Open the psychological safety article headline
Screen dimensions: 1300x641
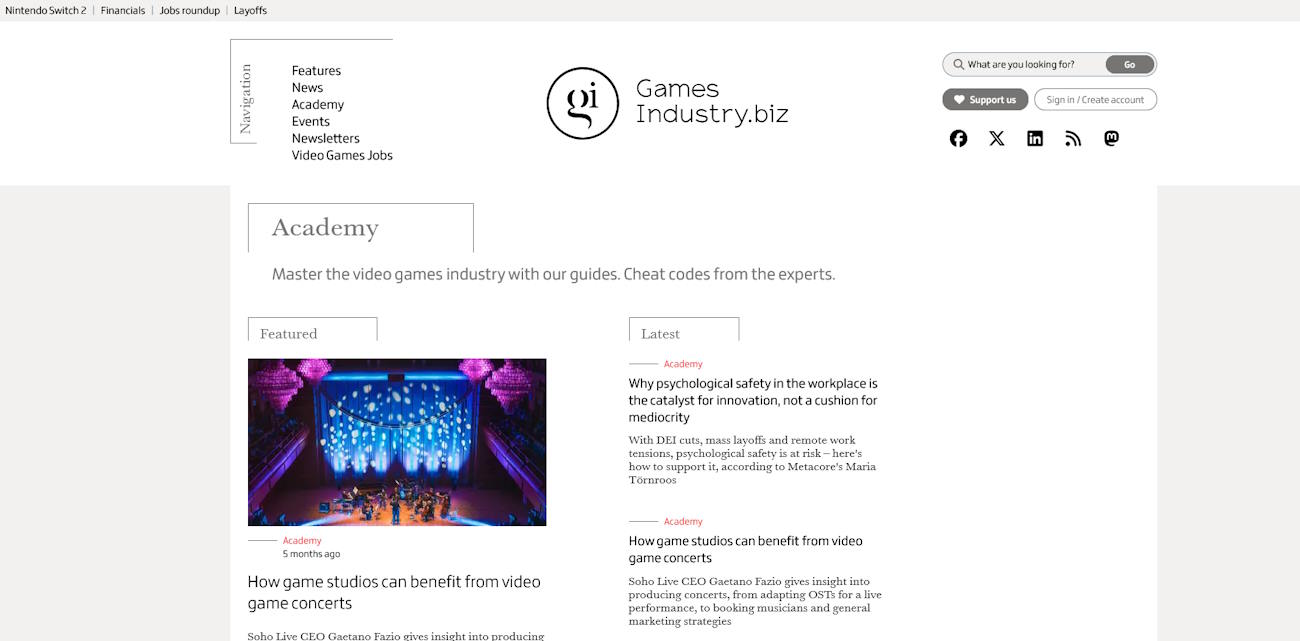click(753, 400)
